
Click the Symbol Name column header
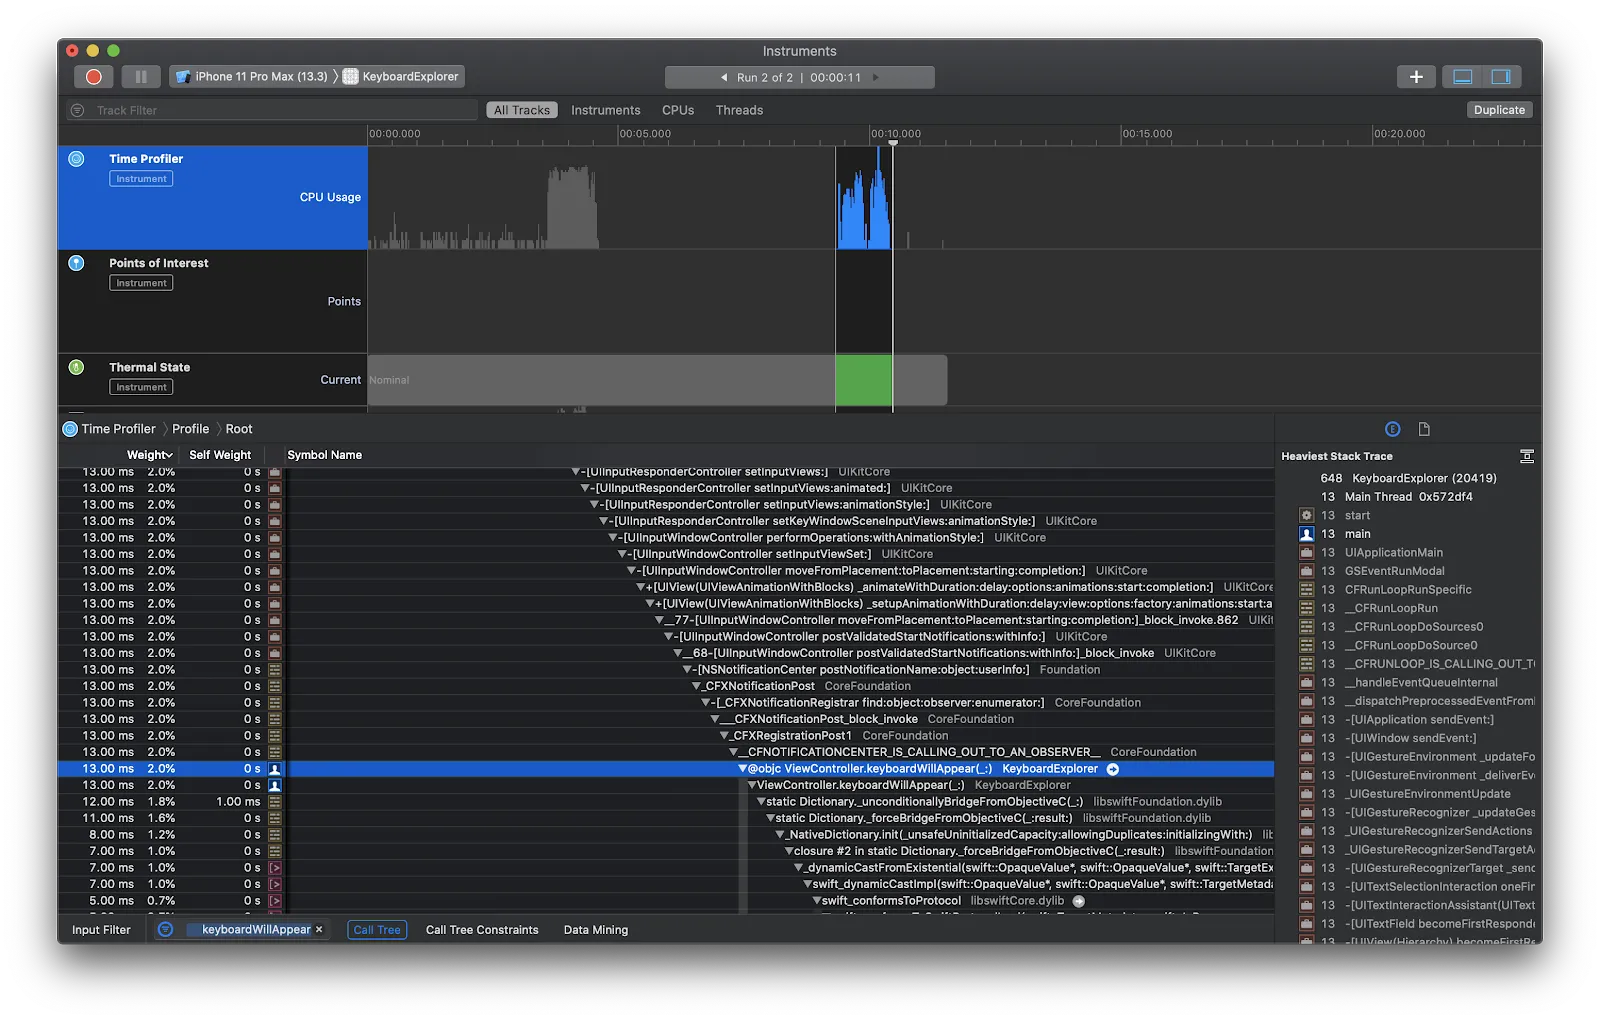[x=325, y=455]
